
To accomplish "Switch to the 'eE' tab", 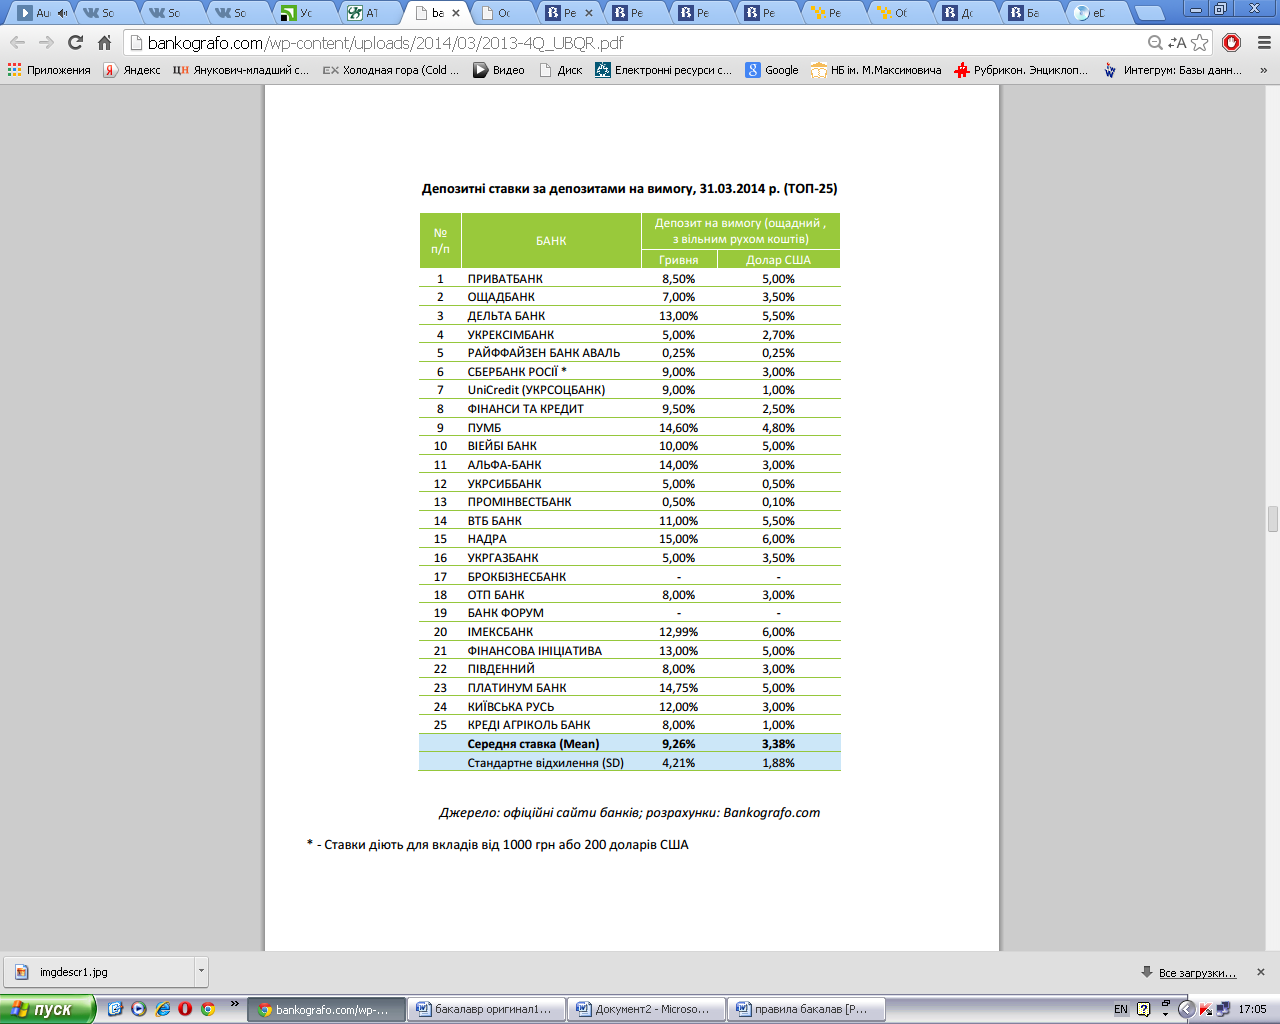I will 1094,13.
